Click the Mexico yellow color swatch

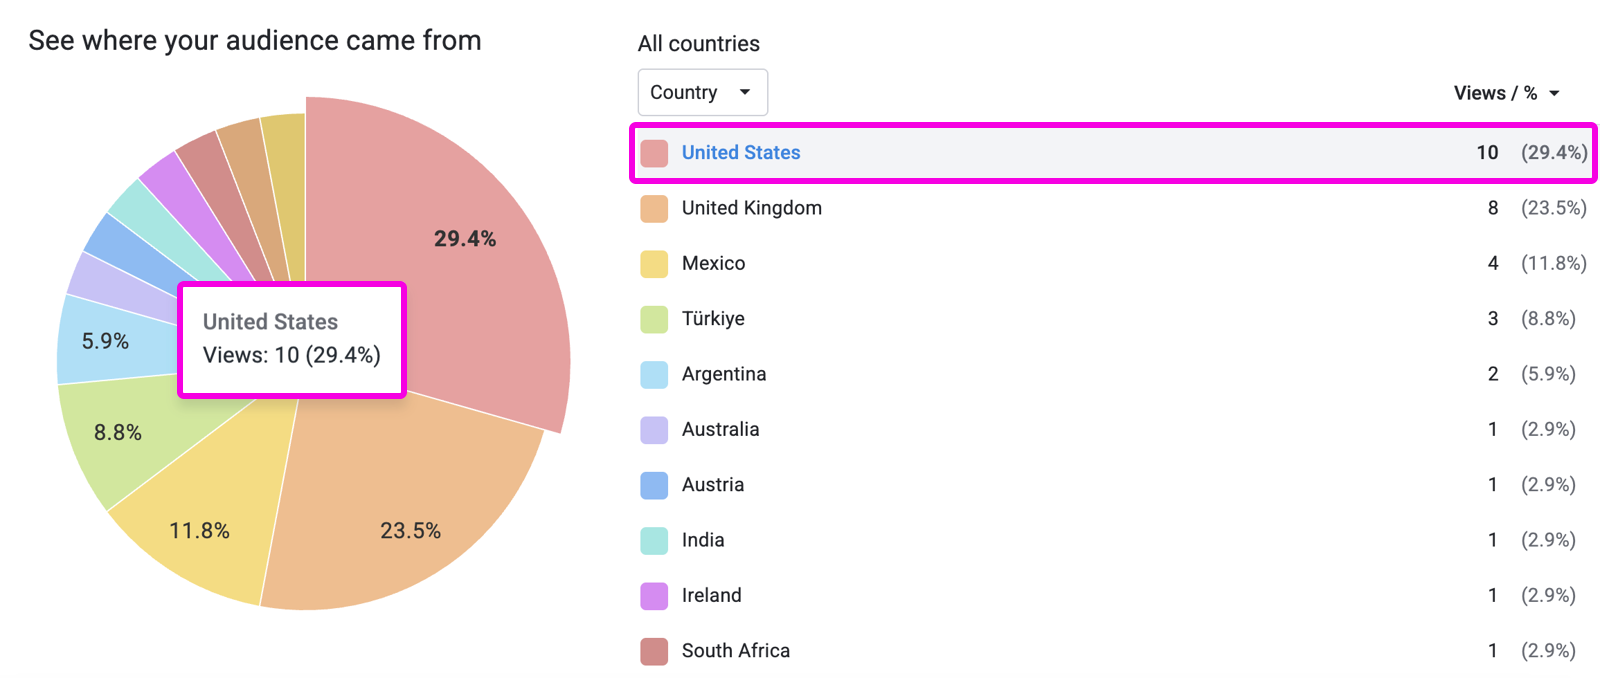(x=654, y=264)
